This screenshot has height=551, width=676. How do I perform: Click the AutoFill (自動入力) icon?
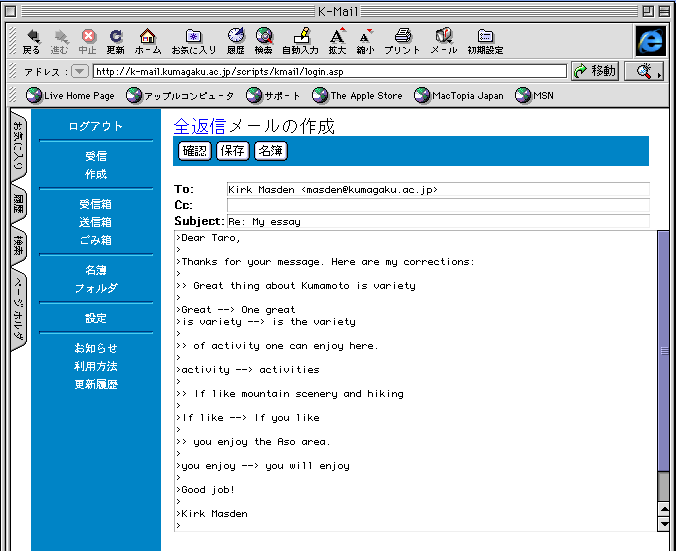tap(300, 41)
